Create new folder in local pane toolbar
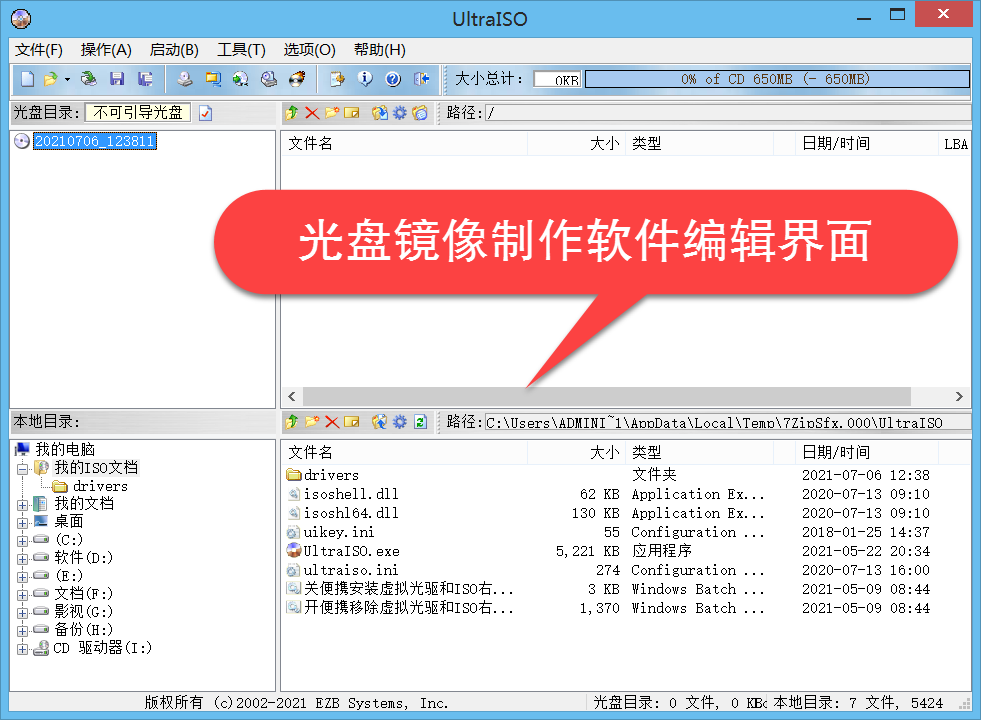This screenshot has height=720, width=981. 312,422
